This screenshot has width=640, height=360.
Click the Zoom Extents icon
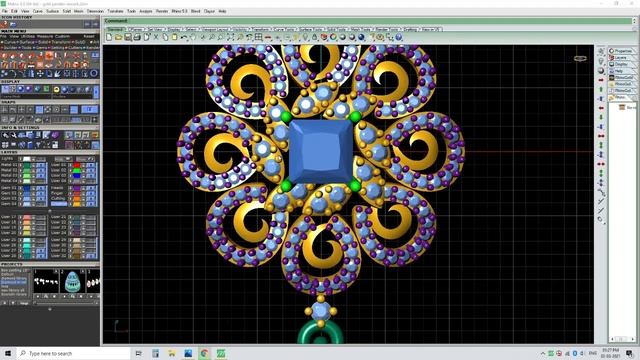click(231, 37)
